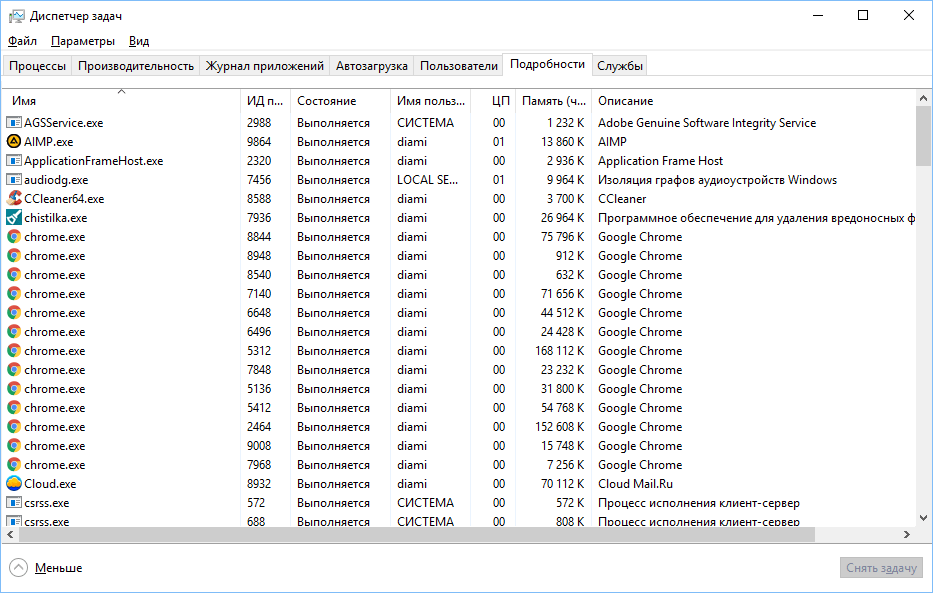The image size is (933, 593).
Task: Click the vertical scrollbar down arrow
Action: click(923, 518)
